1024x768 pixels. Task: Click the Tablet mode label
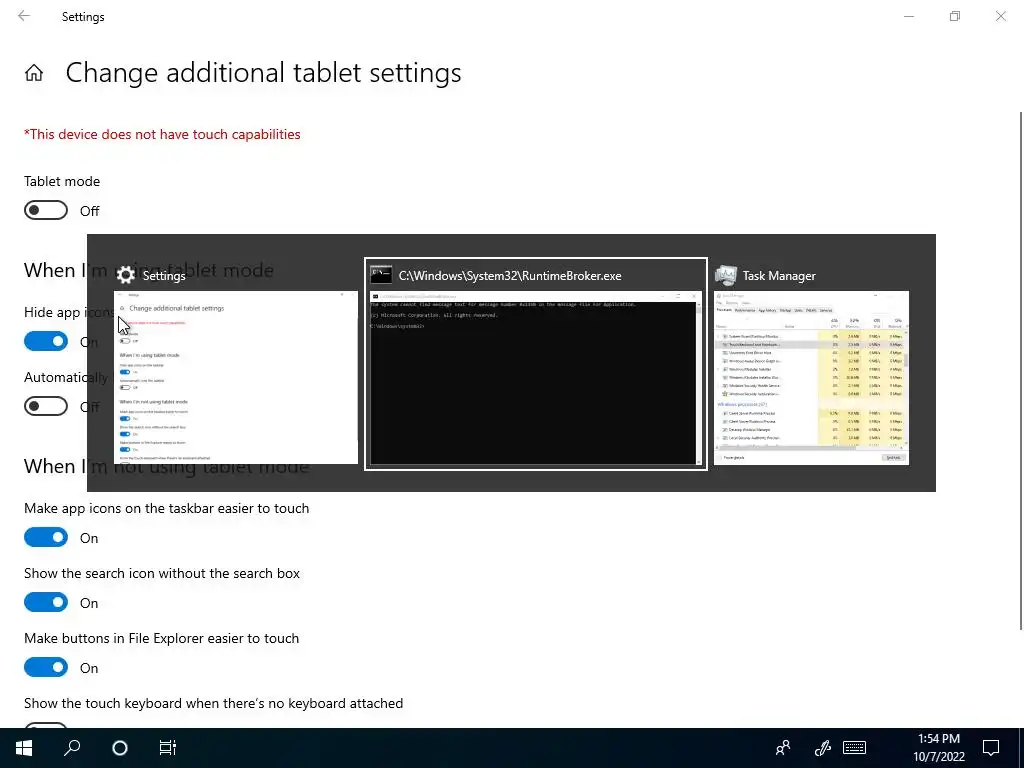[x=62, y=181]
